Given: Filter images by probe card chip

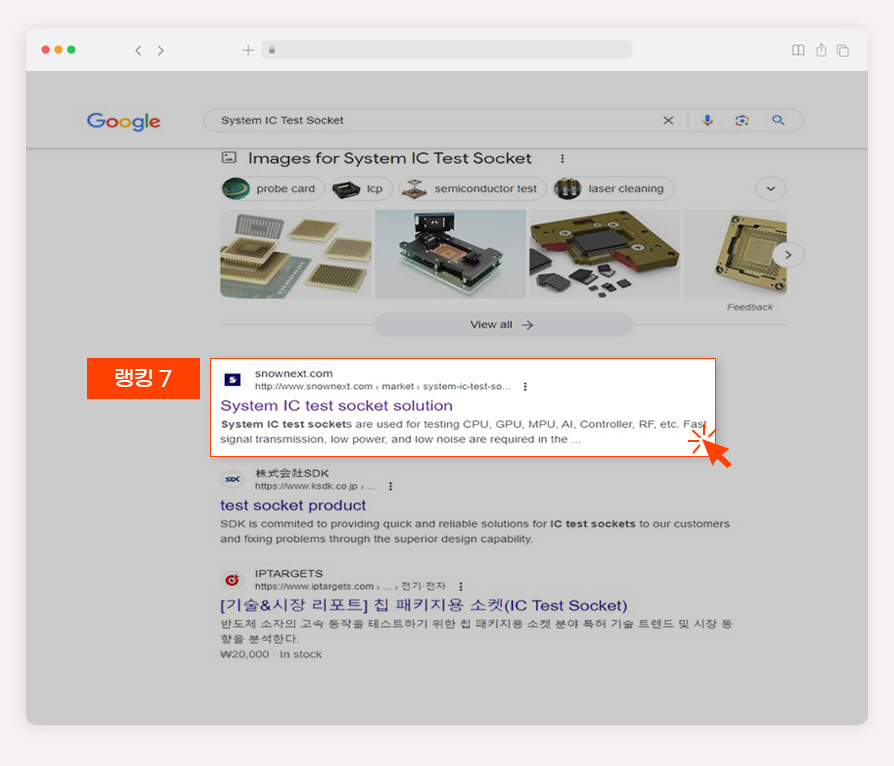Looking at the screenshot, I should click(273, 189).
